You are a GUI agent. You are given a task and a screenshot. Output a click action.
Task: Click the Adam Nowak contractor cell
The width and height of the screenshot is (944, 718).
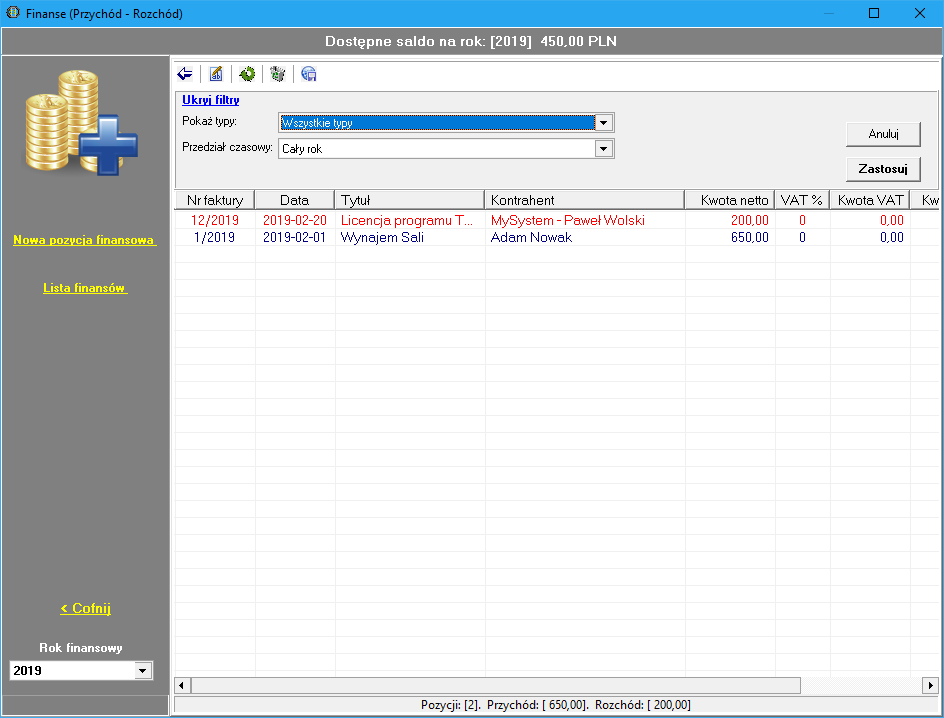585,237
